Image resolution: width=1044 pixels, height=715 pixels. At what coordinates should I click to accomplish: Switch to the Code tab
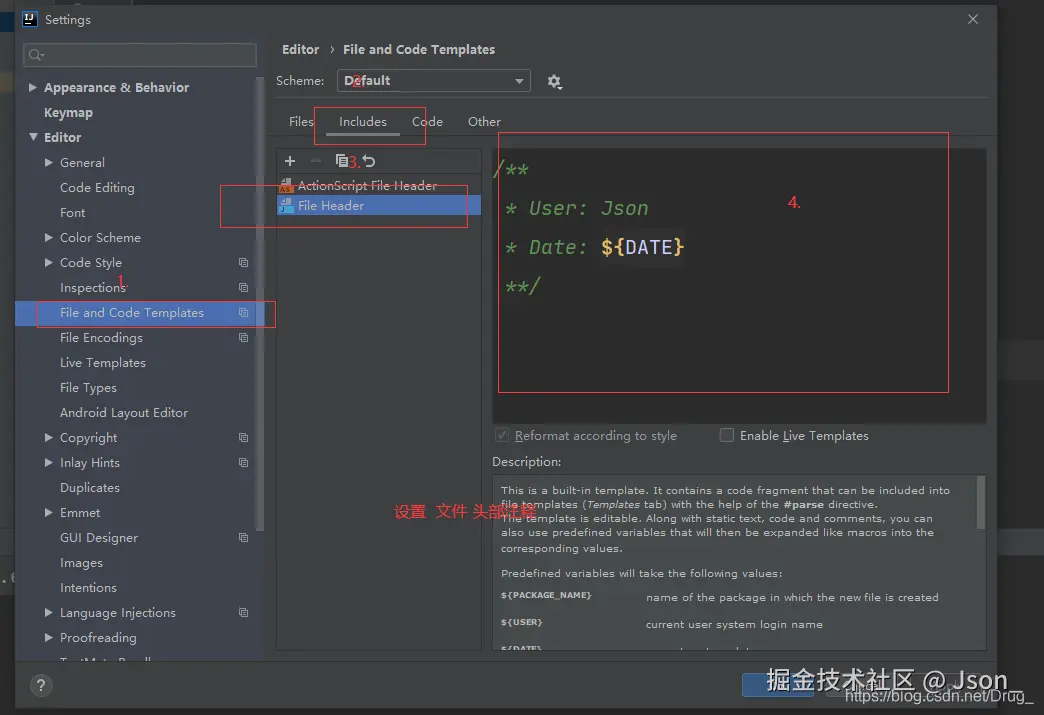tap(427, 122)
